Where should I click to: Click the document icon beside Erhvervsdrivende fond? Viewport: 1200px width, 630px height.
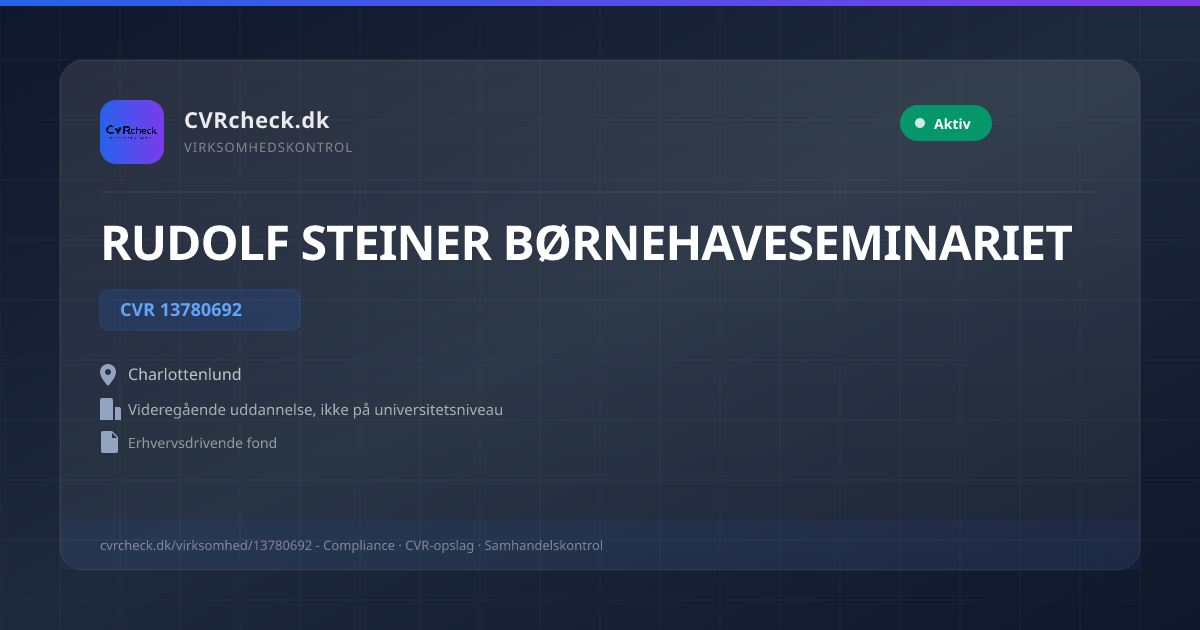click(109, 442)
